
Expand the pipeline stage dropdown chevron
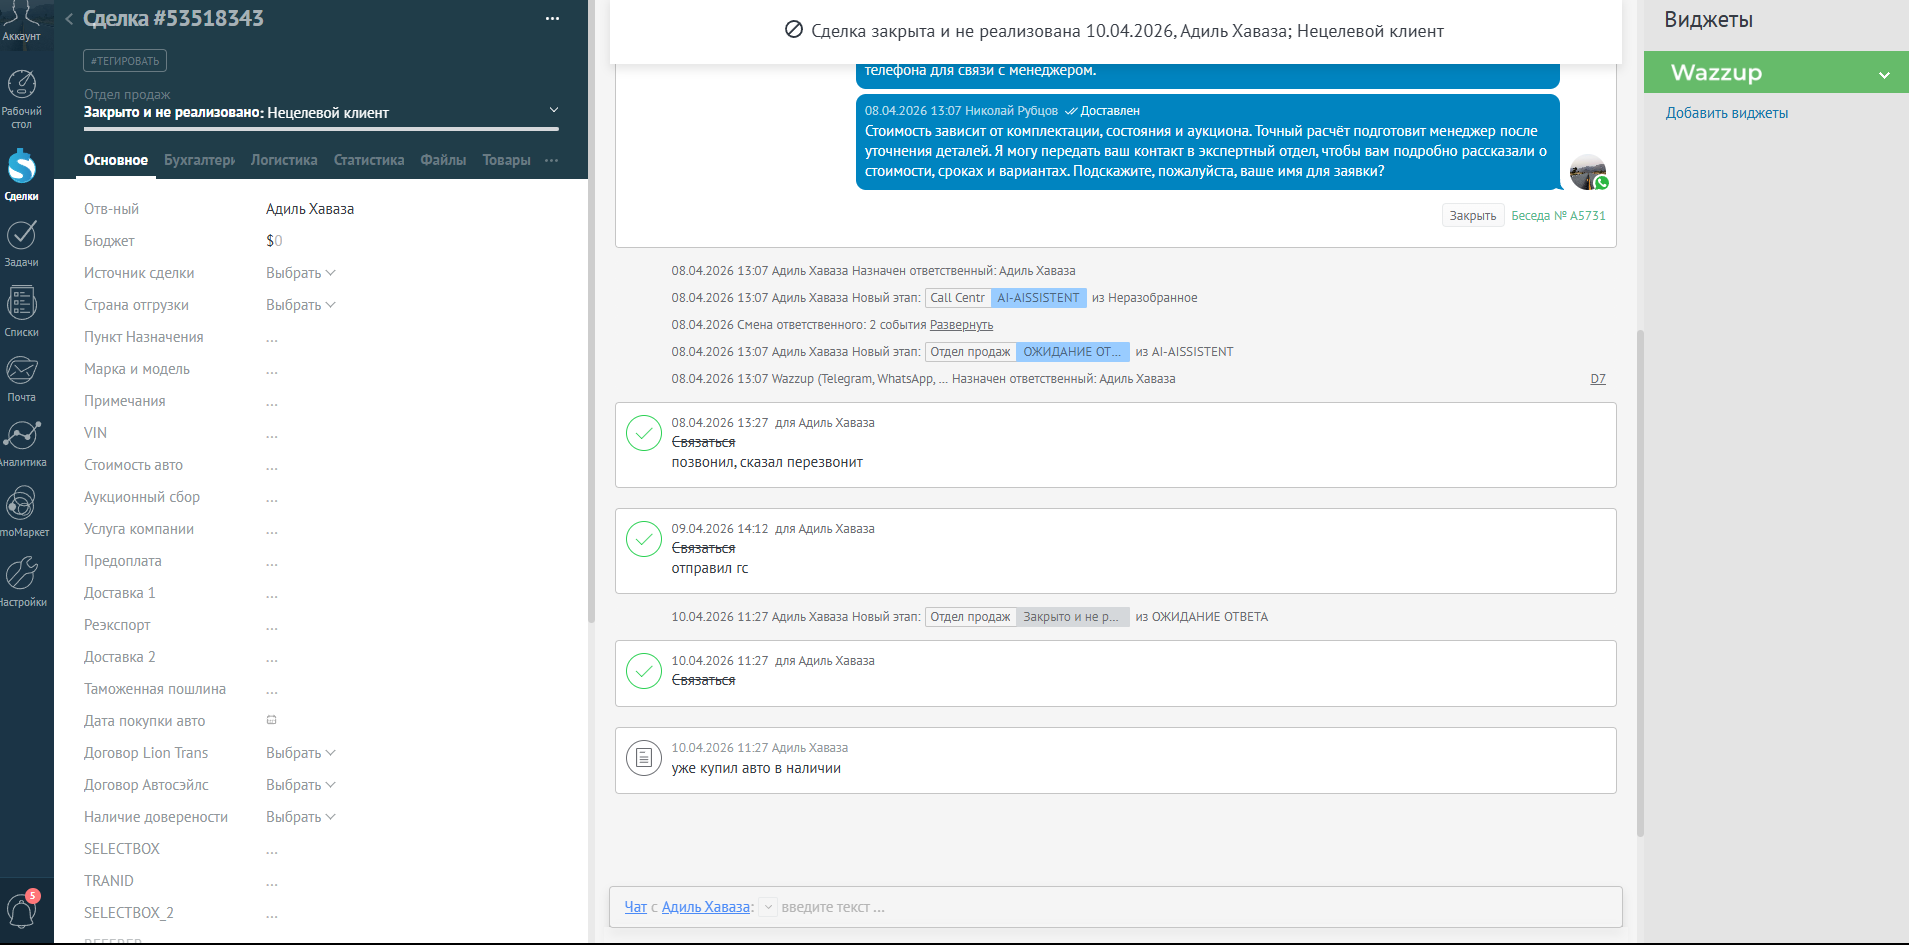point(554,110)
